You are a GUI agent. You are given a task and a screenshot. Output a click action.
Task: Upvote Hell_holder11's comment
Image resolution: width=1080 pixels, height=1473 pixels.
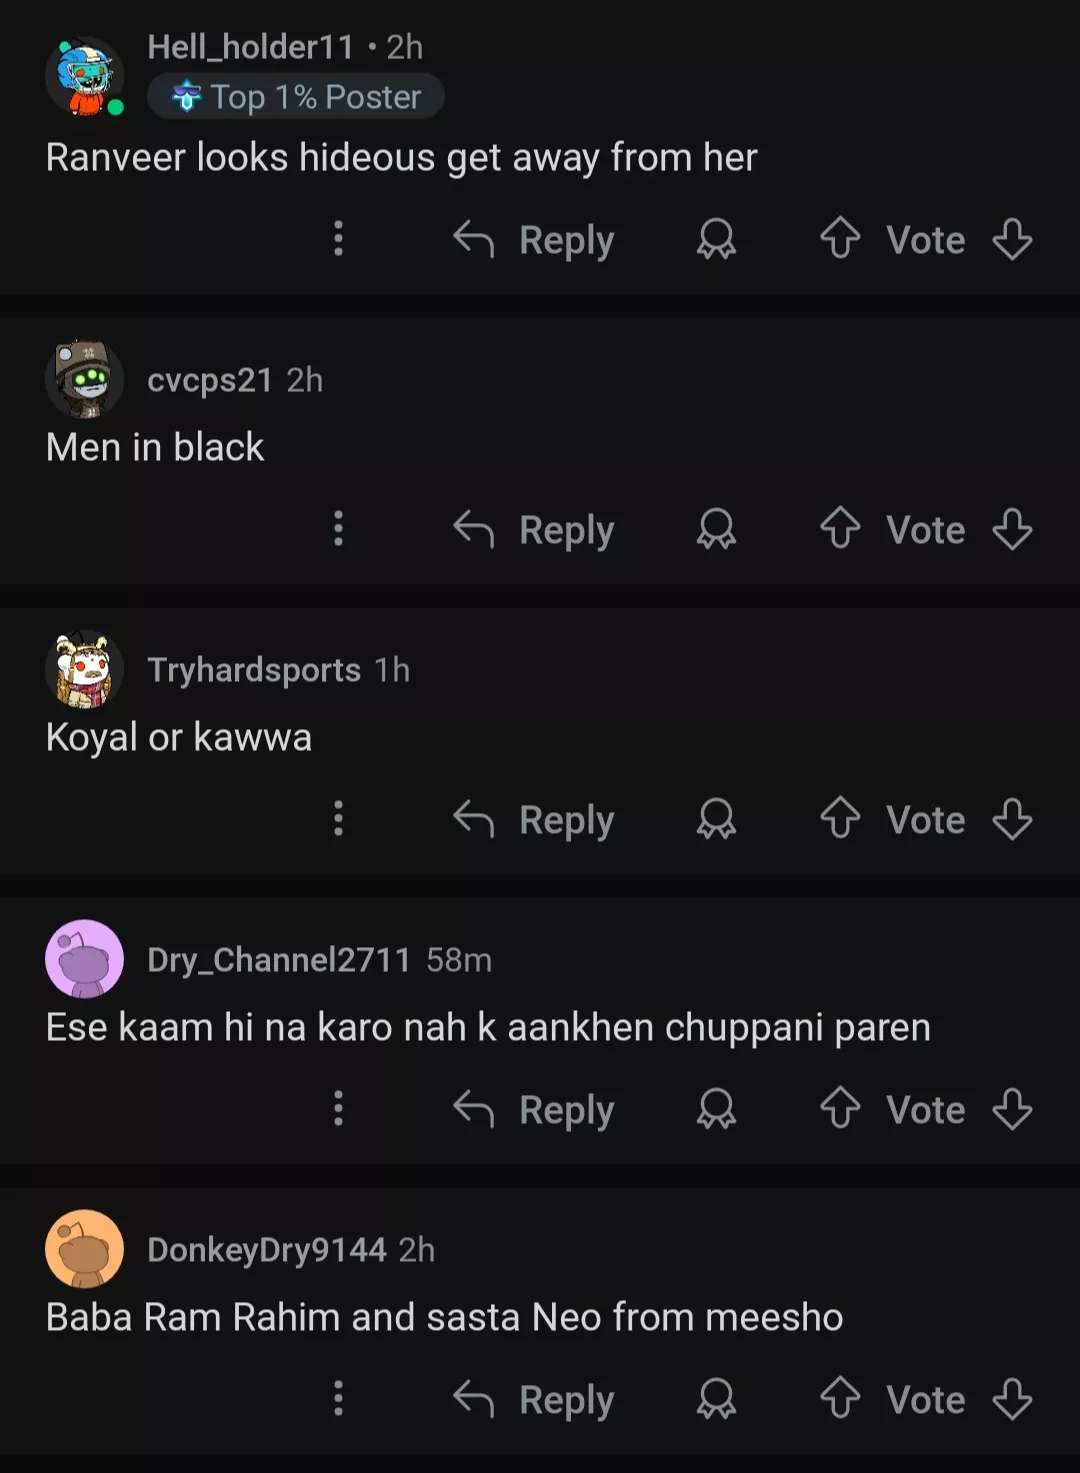click(840, 239)
